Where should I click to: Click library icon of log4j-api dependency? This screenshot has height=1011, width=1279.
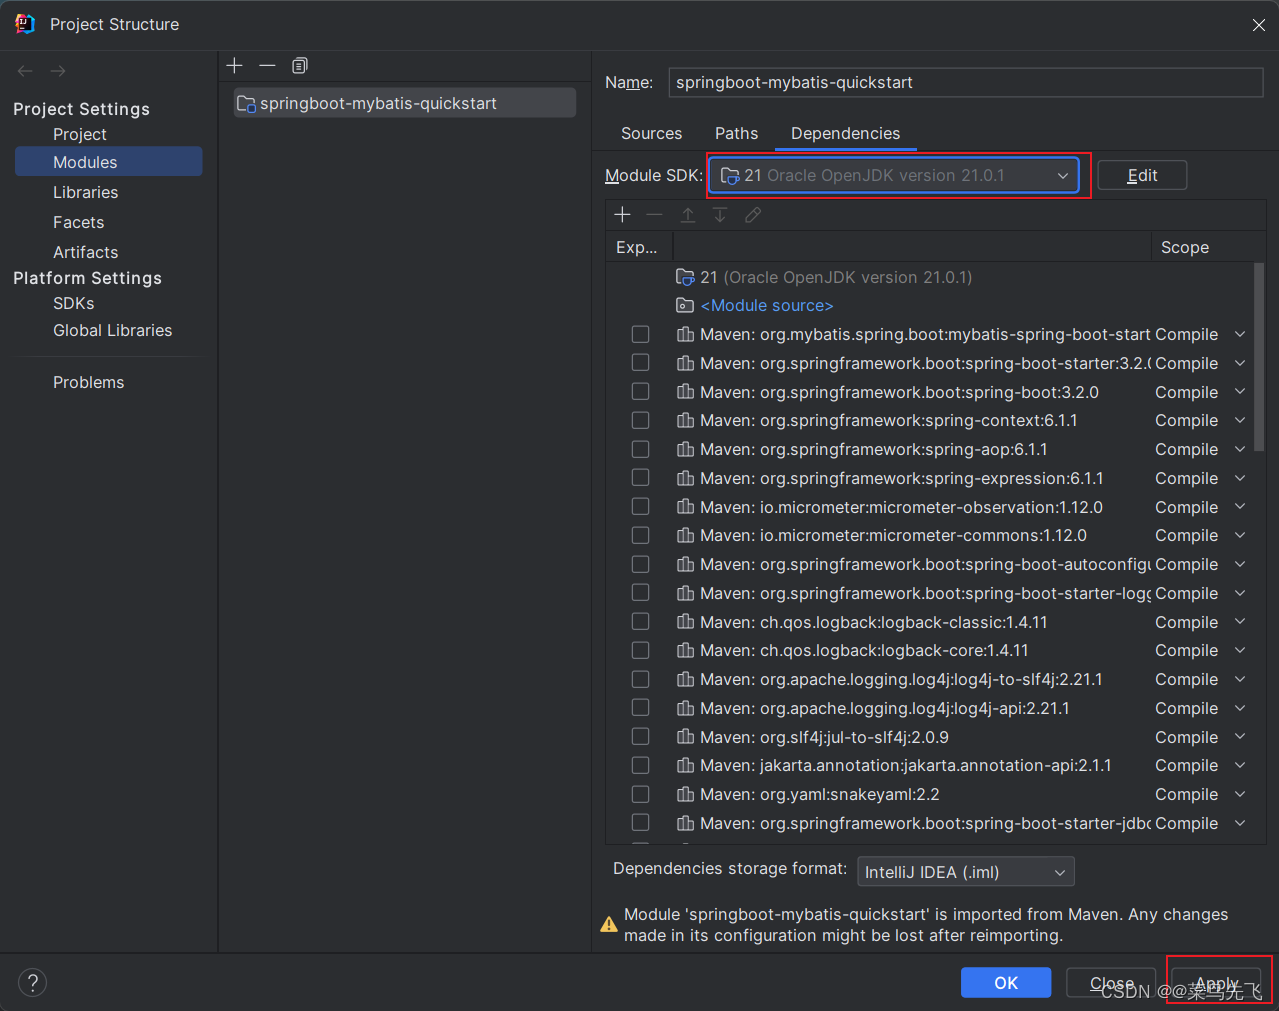coord(685,708)
